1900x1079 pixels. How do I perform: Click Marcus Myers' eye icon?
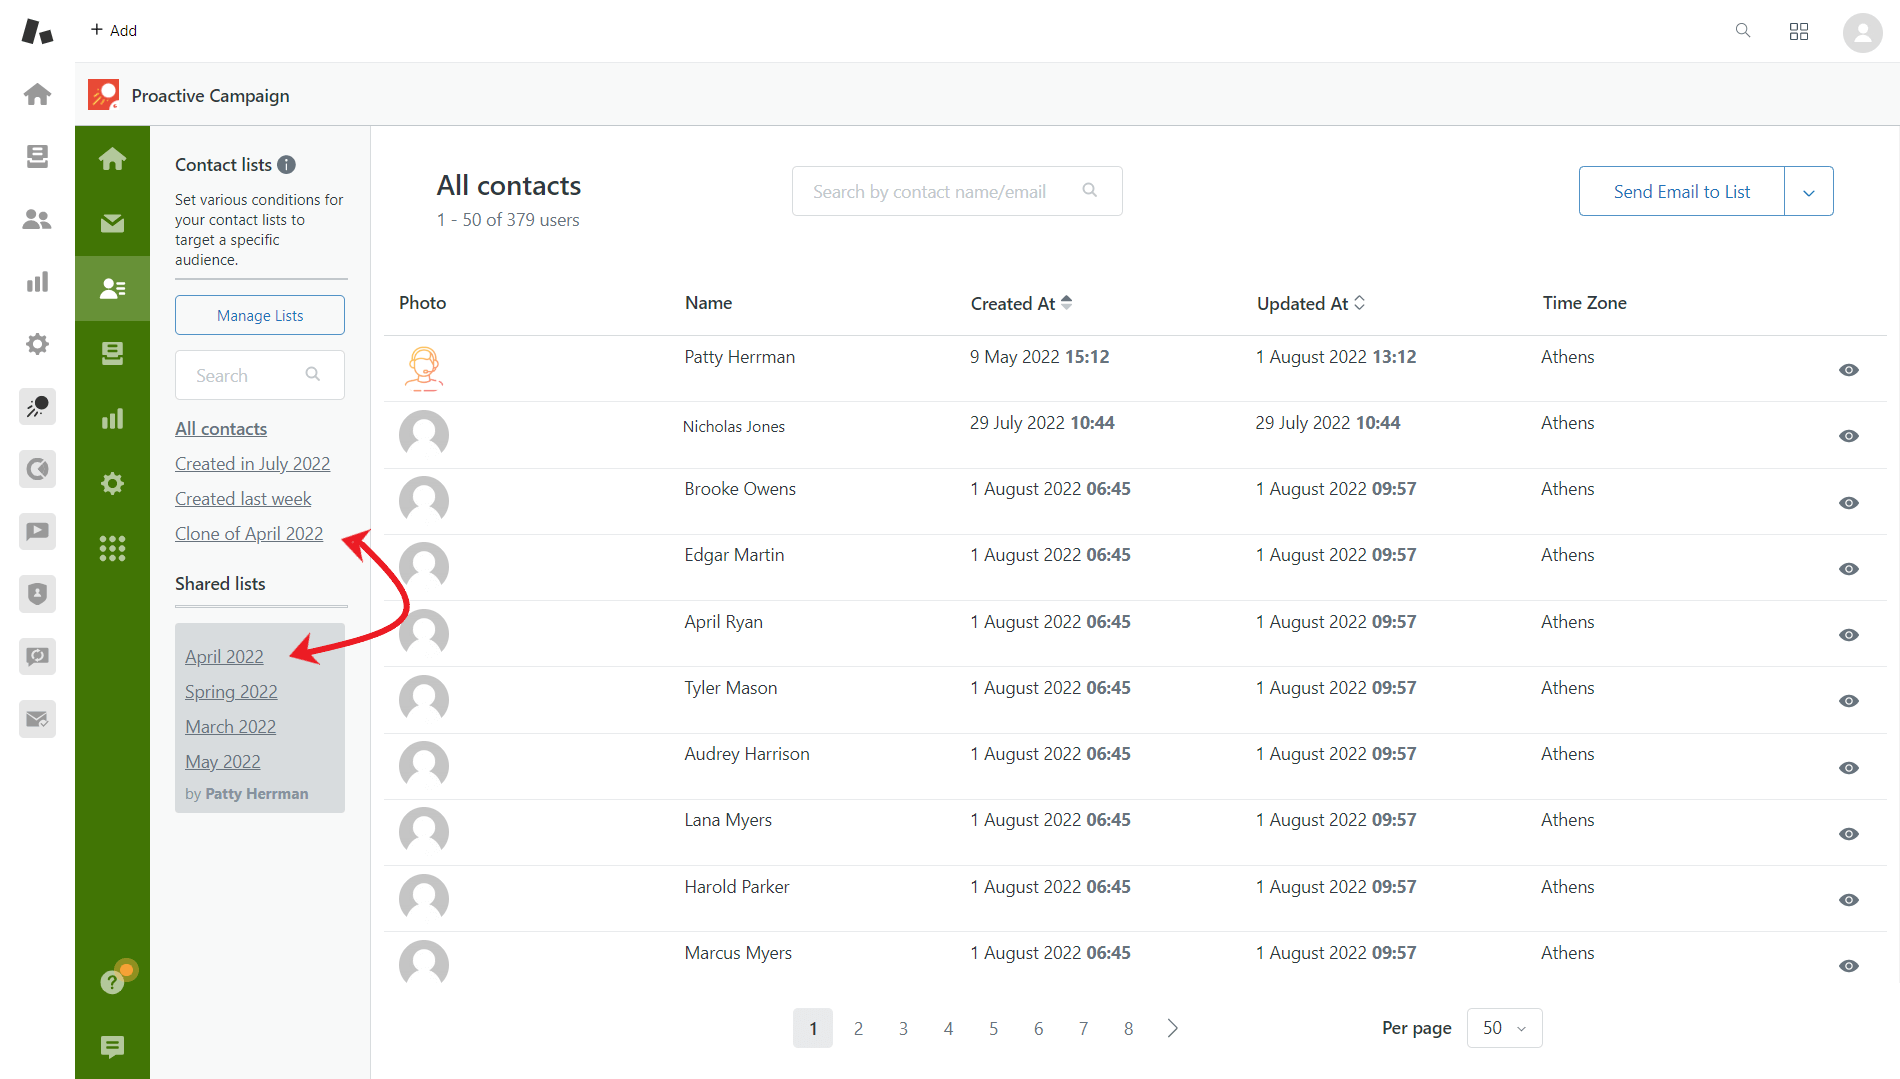(1848, 966)
